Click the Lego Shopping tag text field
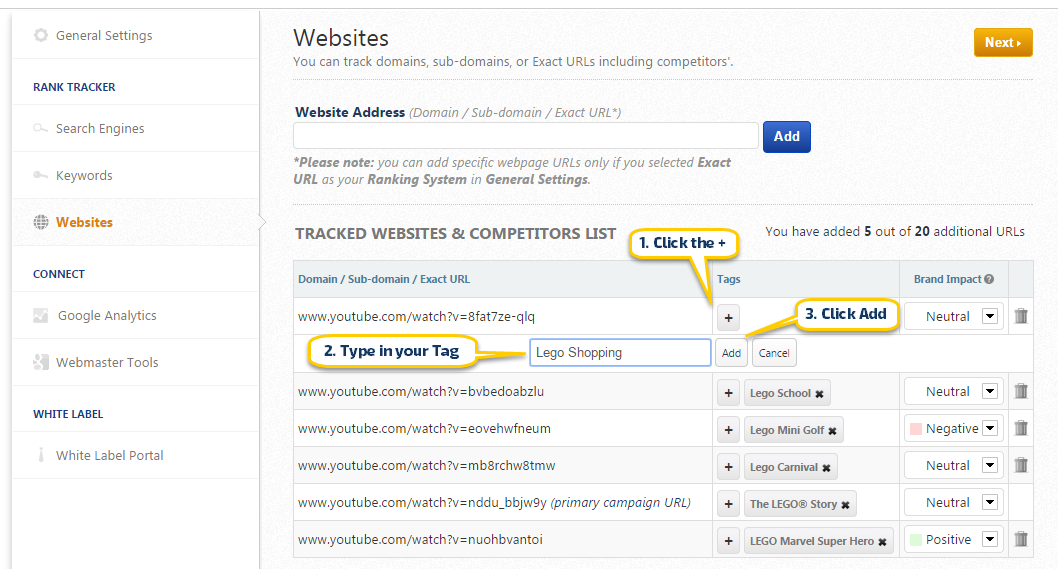This screenshot has width=1058, height=569. point(620,353)
